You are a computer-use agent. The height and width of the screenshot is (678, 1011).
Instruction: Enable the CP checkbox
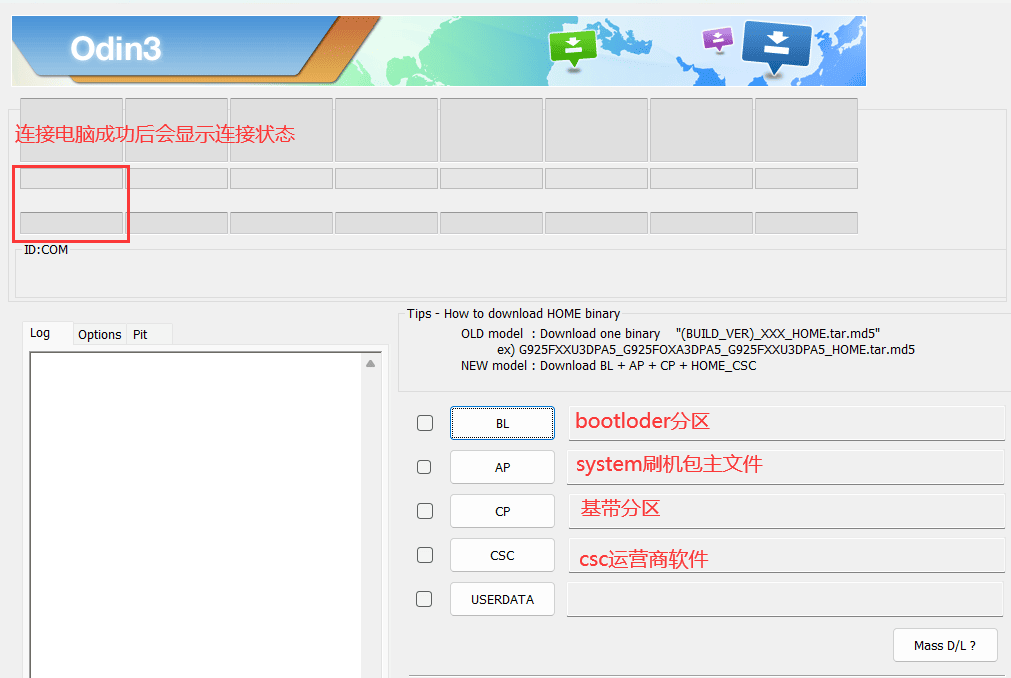[x=425, y=511]
